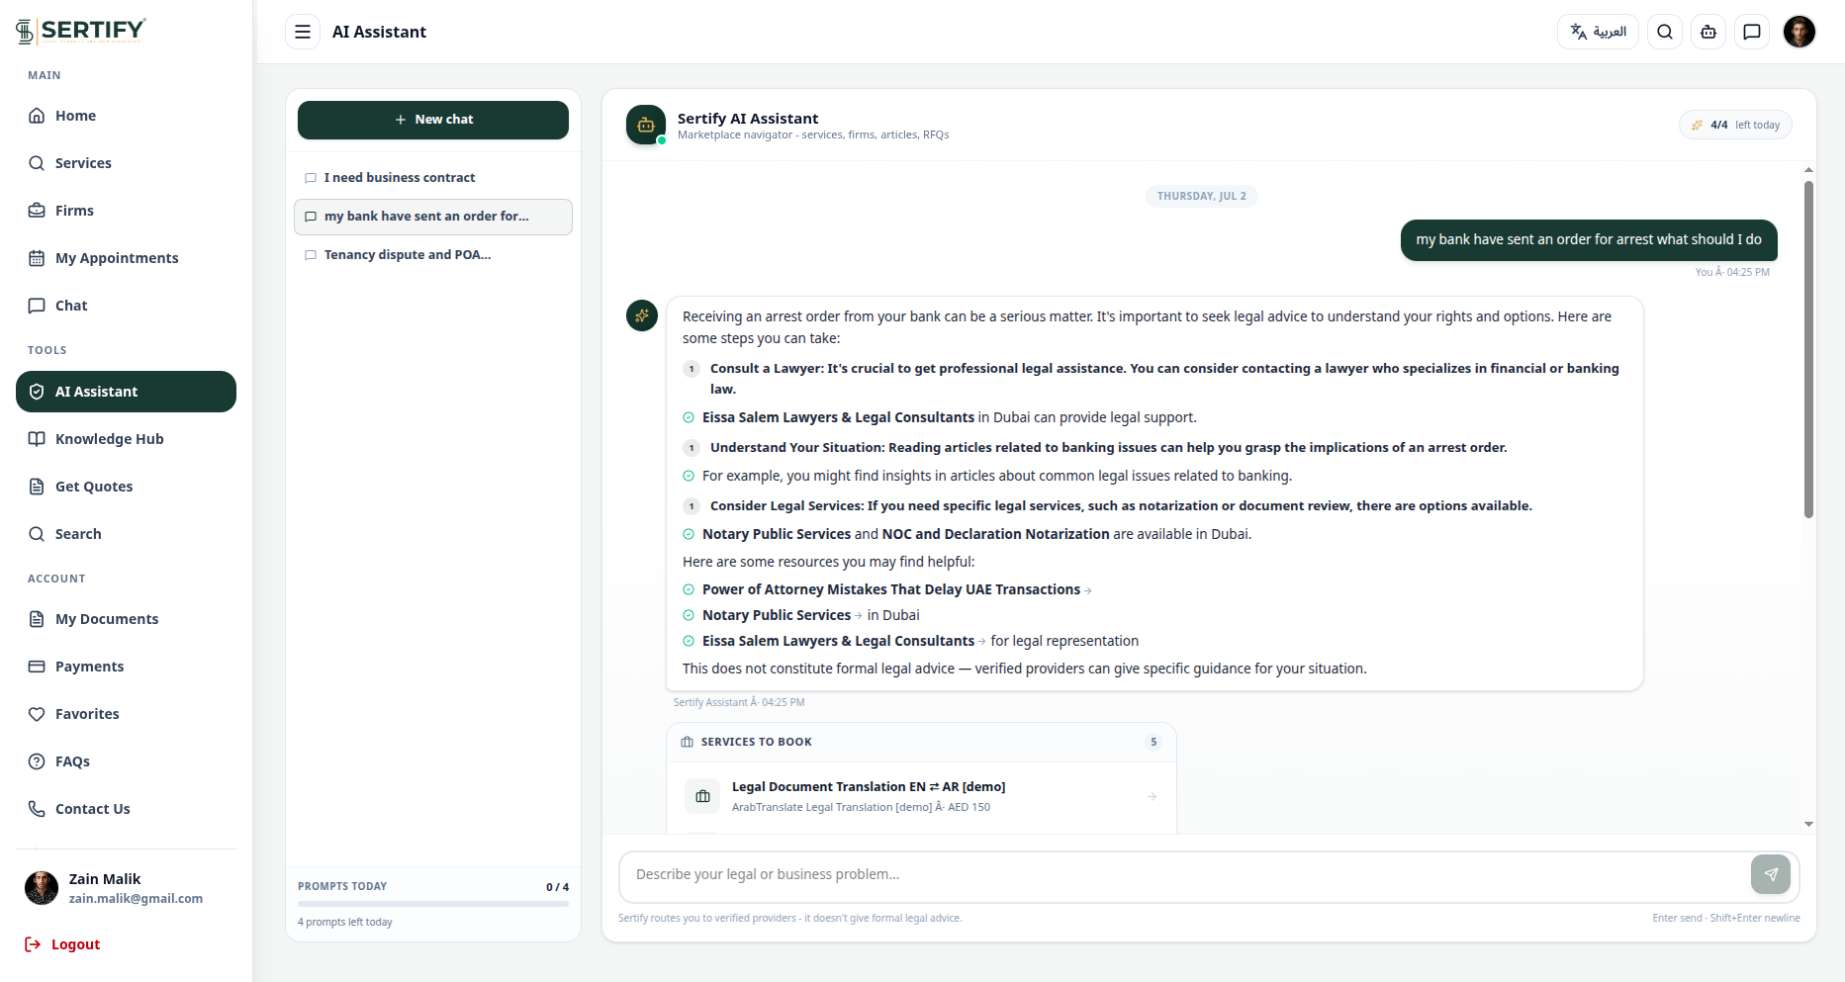The image size is (1845, 982).
Task: Open Favorites
Action: coord(126,714)
